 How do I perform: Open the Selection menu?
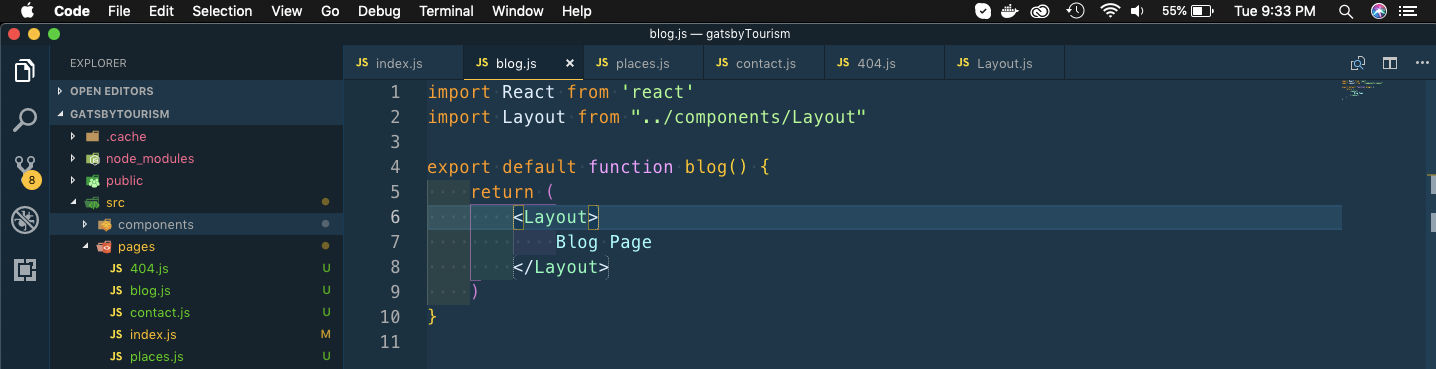222,11
